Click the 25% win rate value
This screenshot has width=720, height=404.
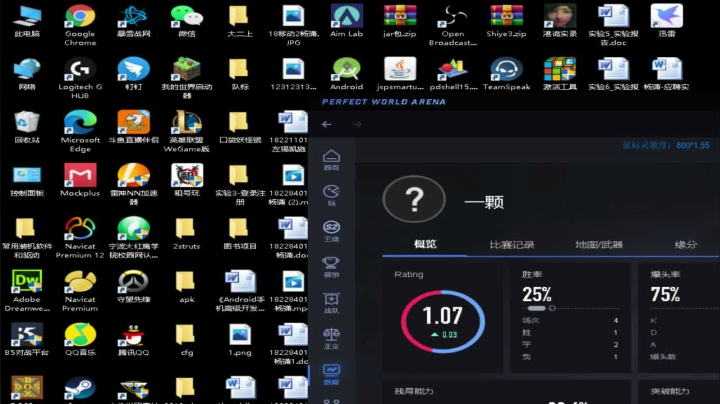[x=536, y=294]
